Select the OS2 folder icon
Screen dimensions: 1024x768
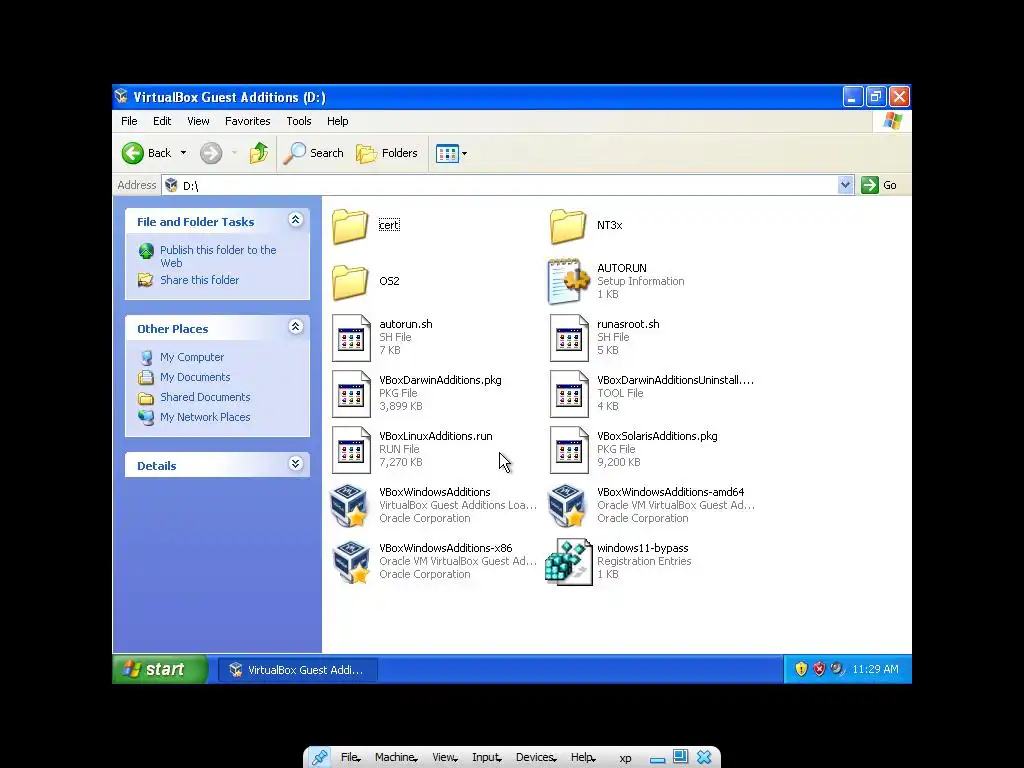click(350, 282)
